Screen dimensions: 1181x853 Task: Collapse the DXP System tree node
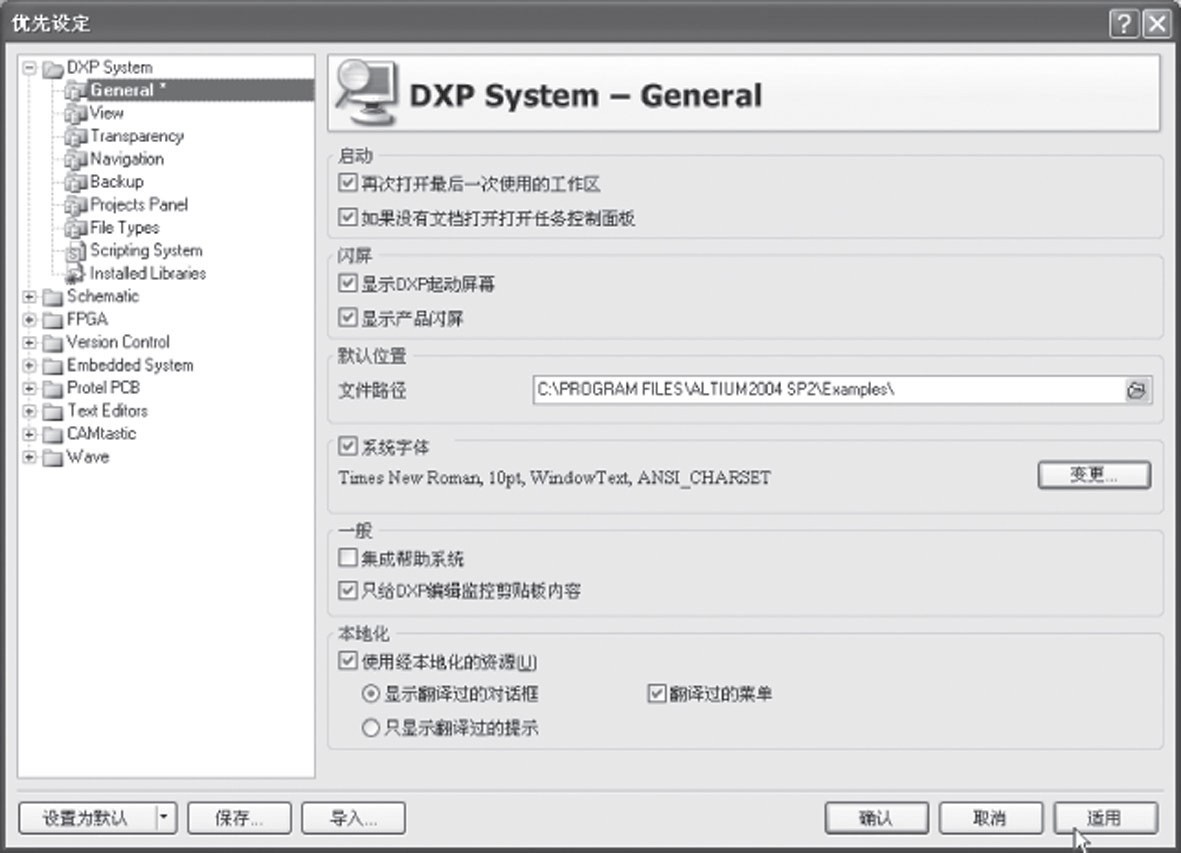[29, 69]
